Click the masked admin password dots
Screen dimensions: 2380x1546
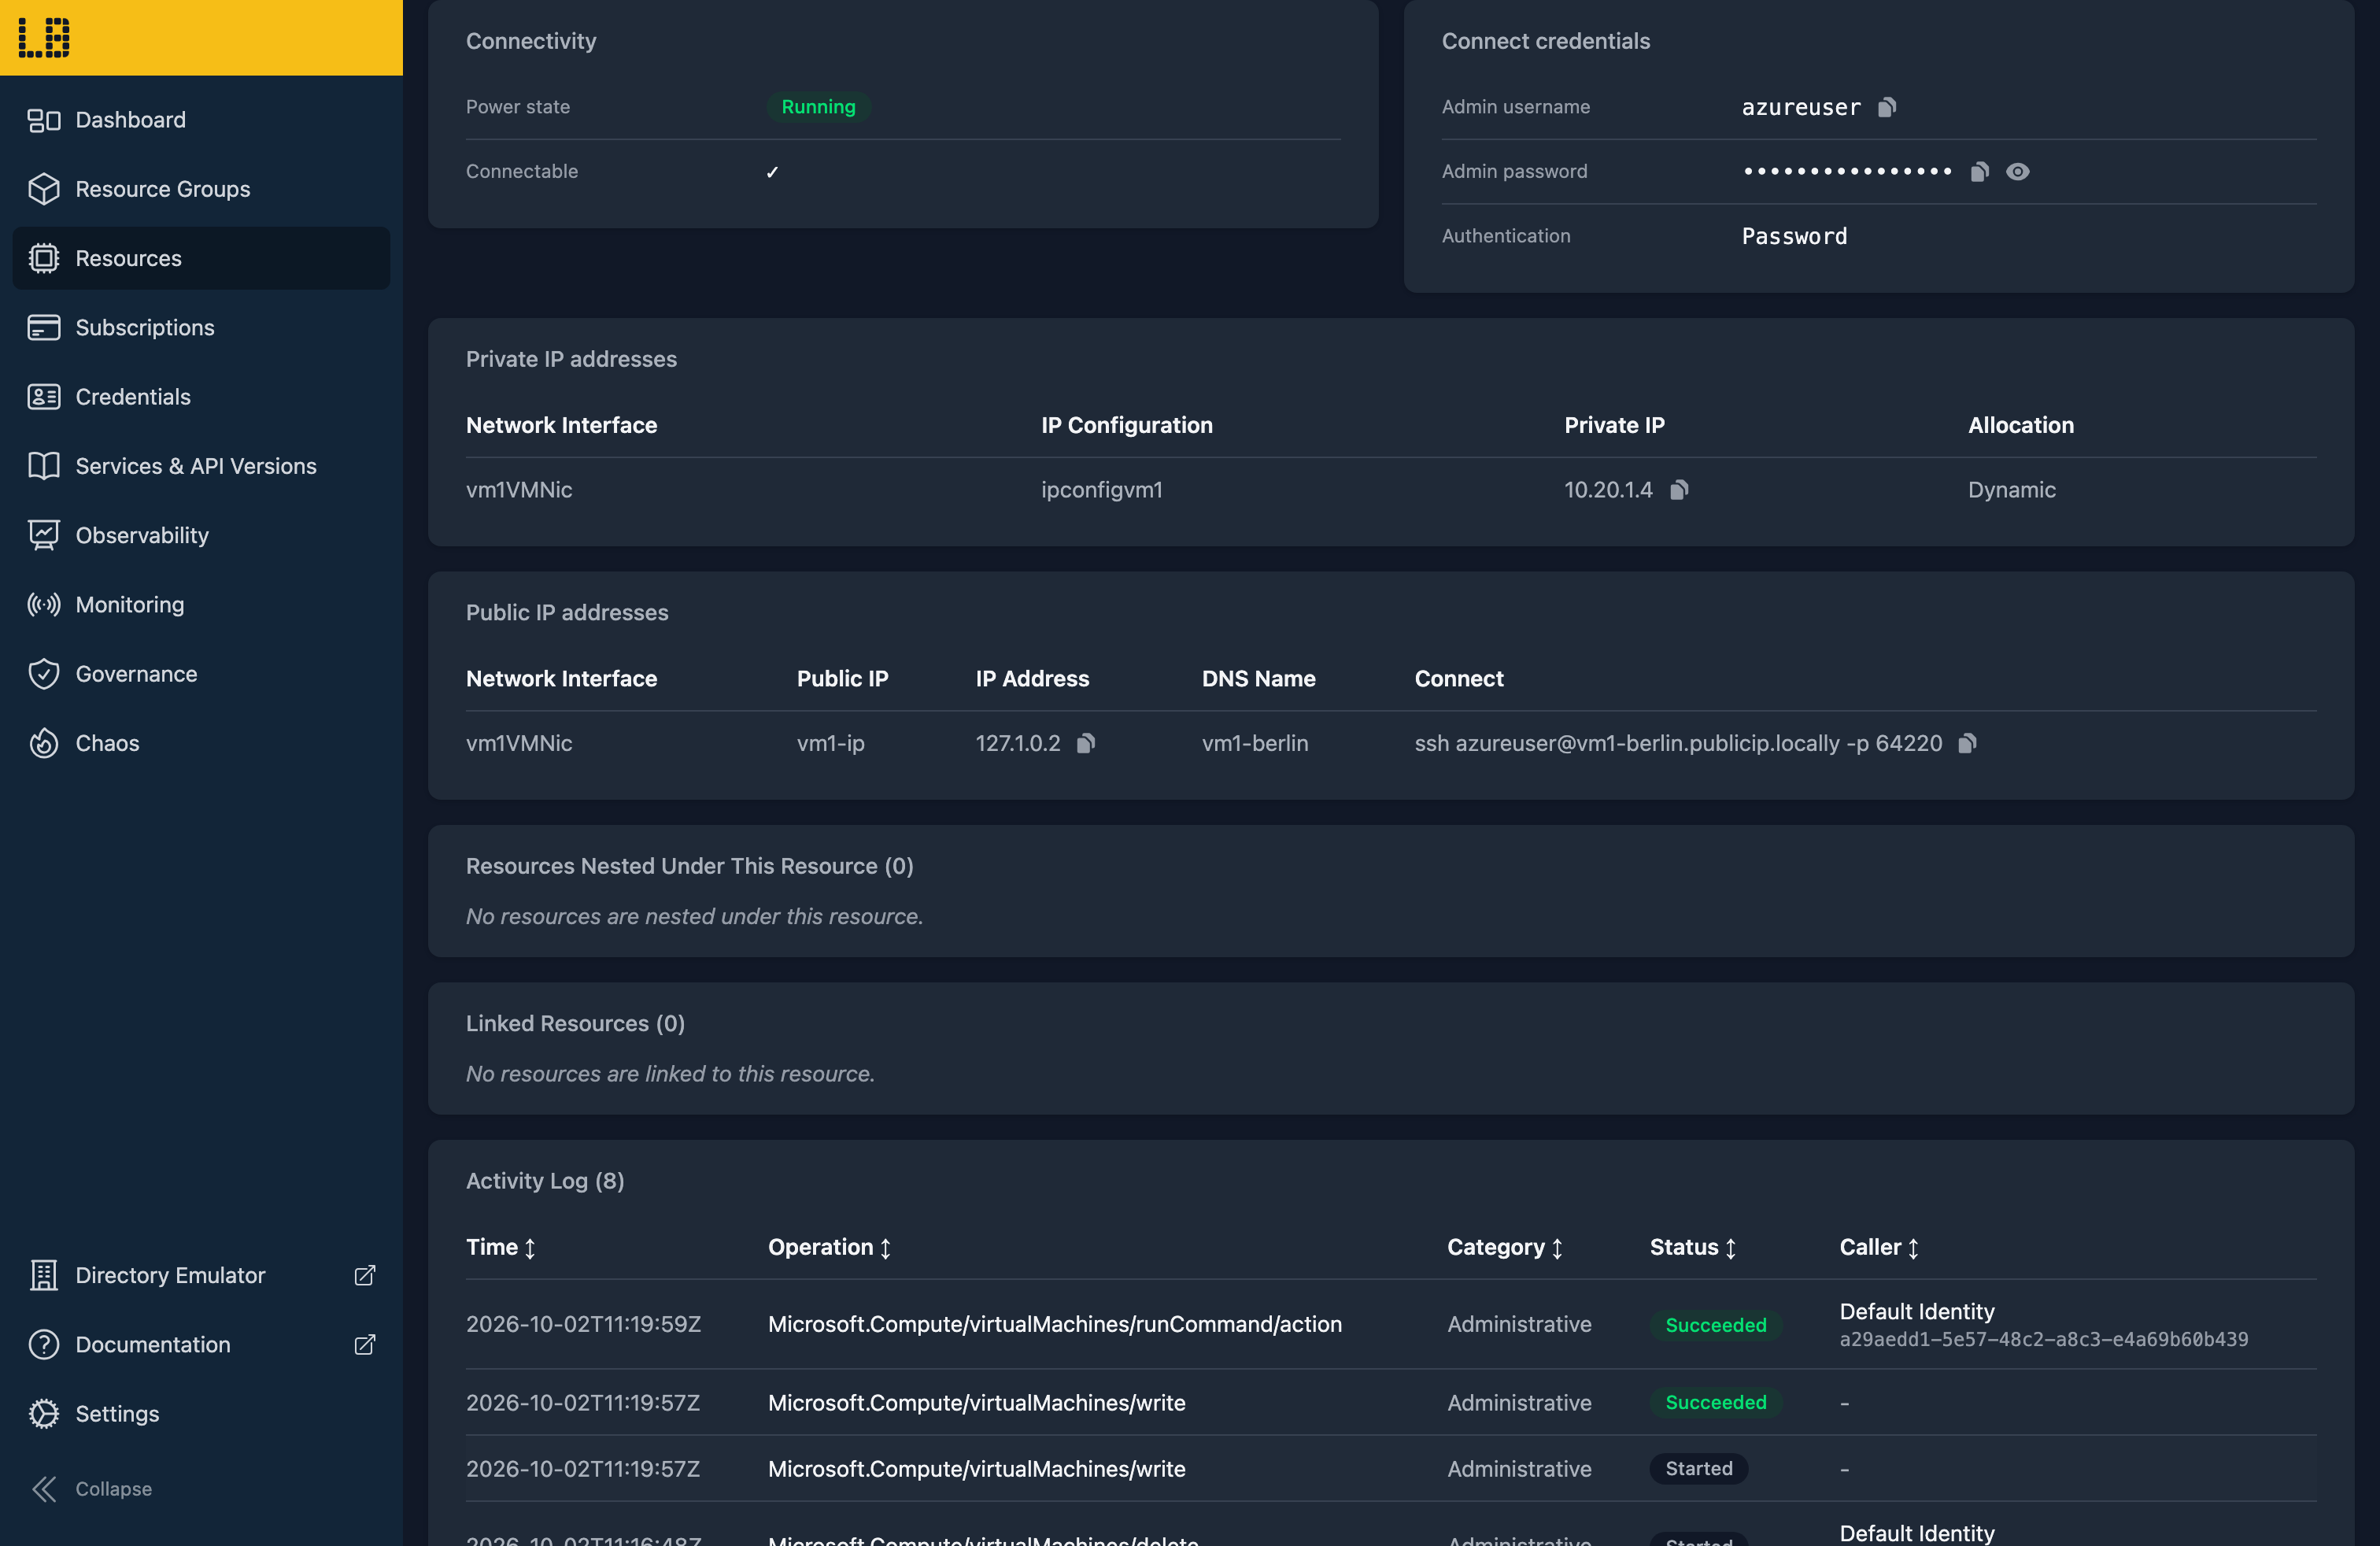(x=1847, y=172)
